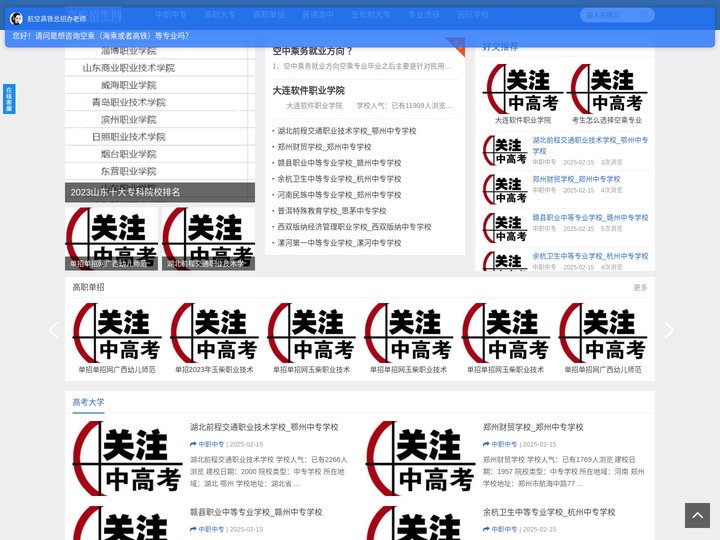
Task: Open 赣县职业中等专业学校 link in 好文推荐 list
Action: coord(590,218)
